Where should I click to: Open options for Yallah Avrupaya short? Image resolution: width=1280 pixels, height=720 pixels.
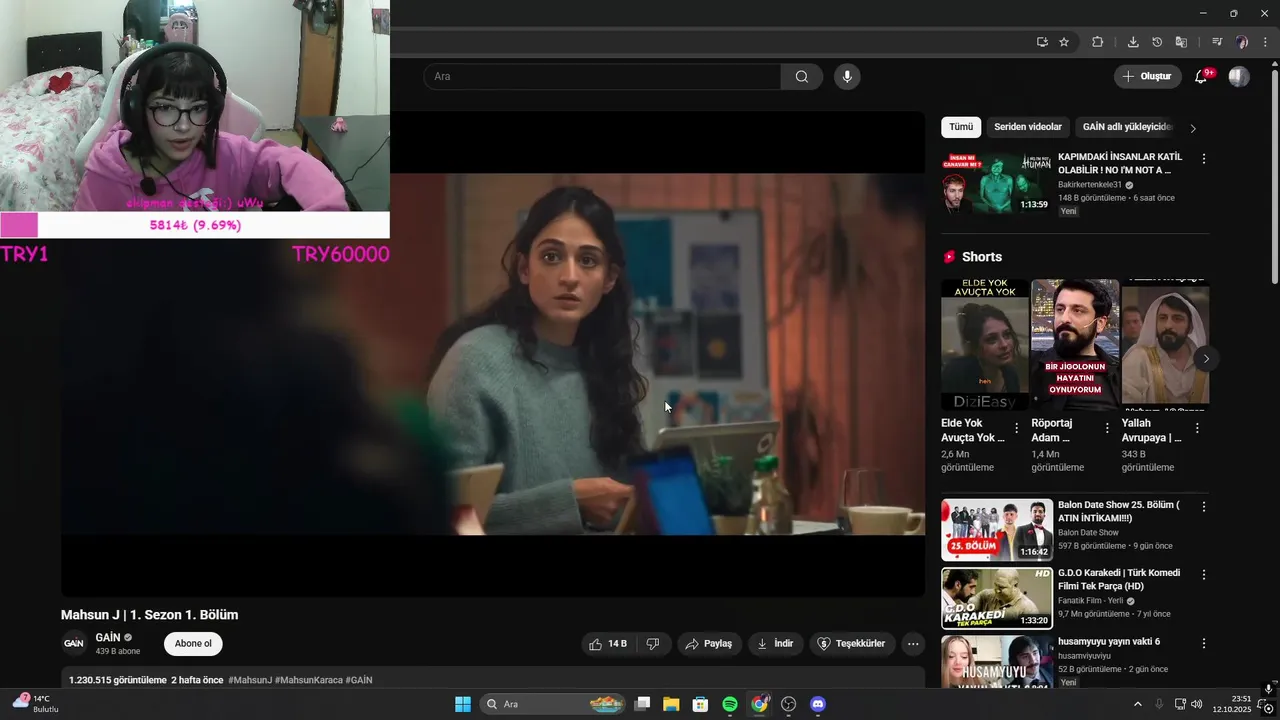pos(1197,428)
